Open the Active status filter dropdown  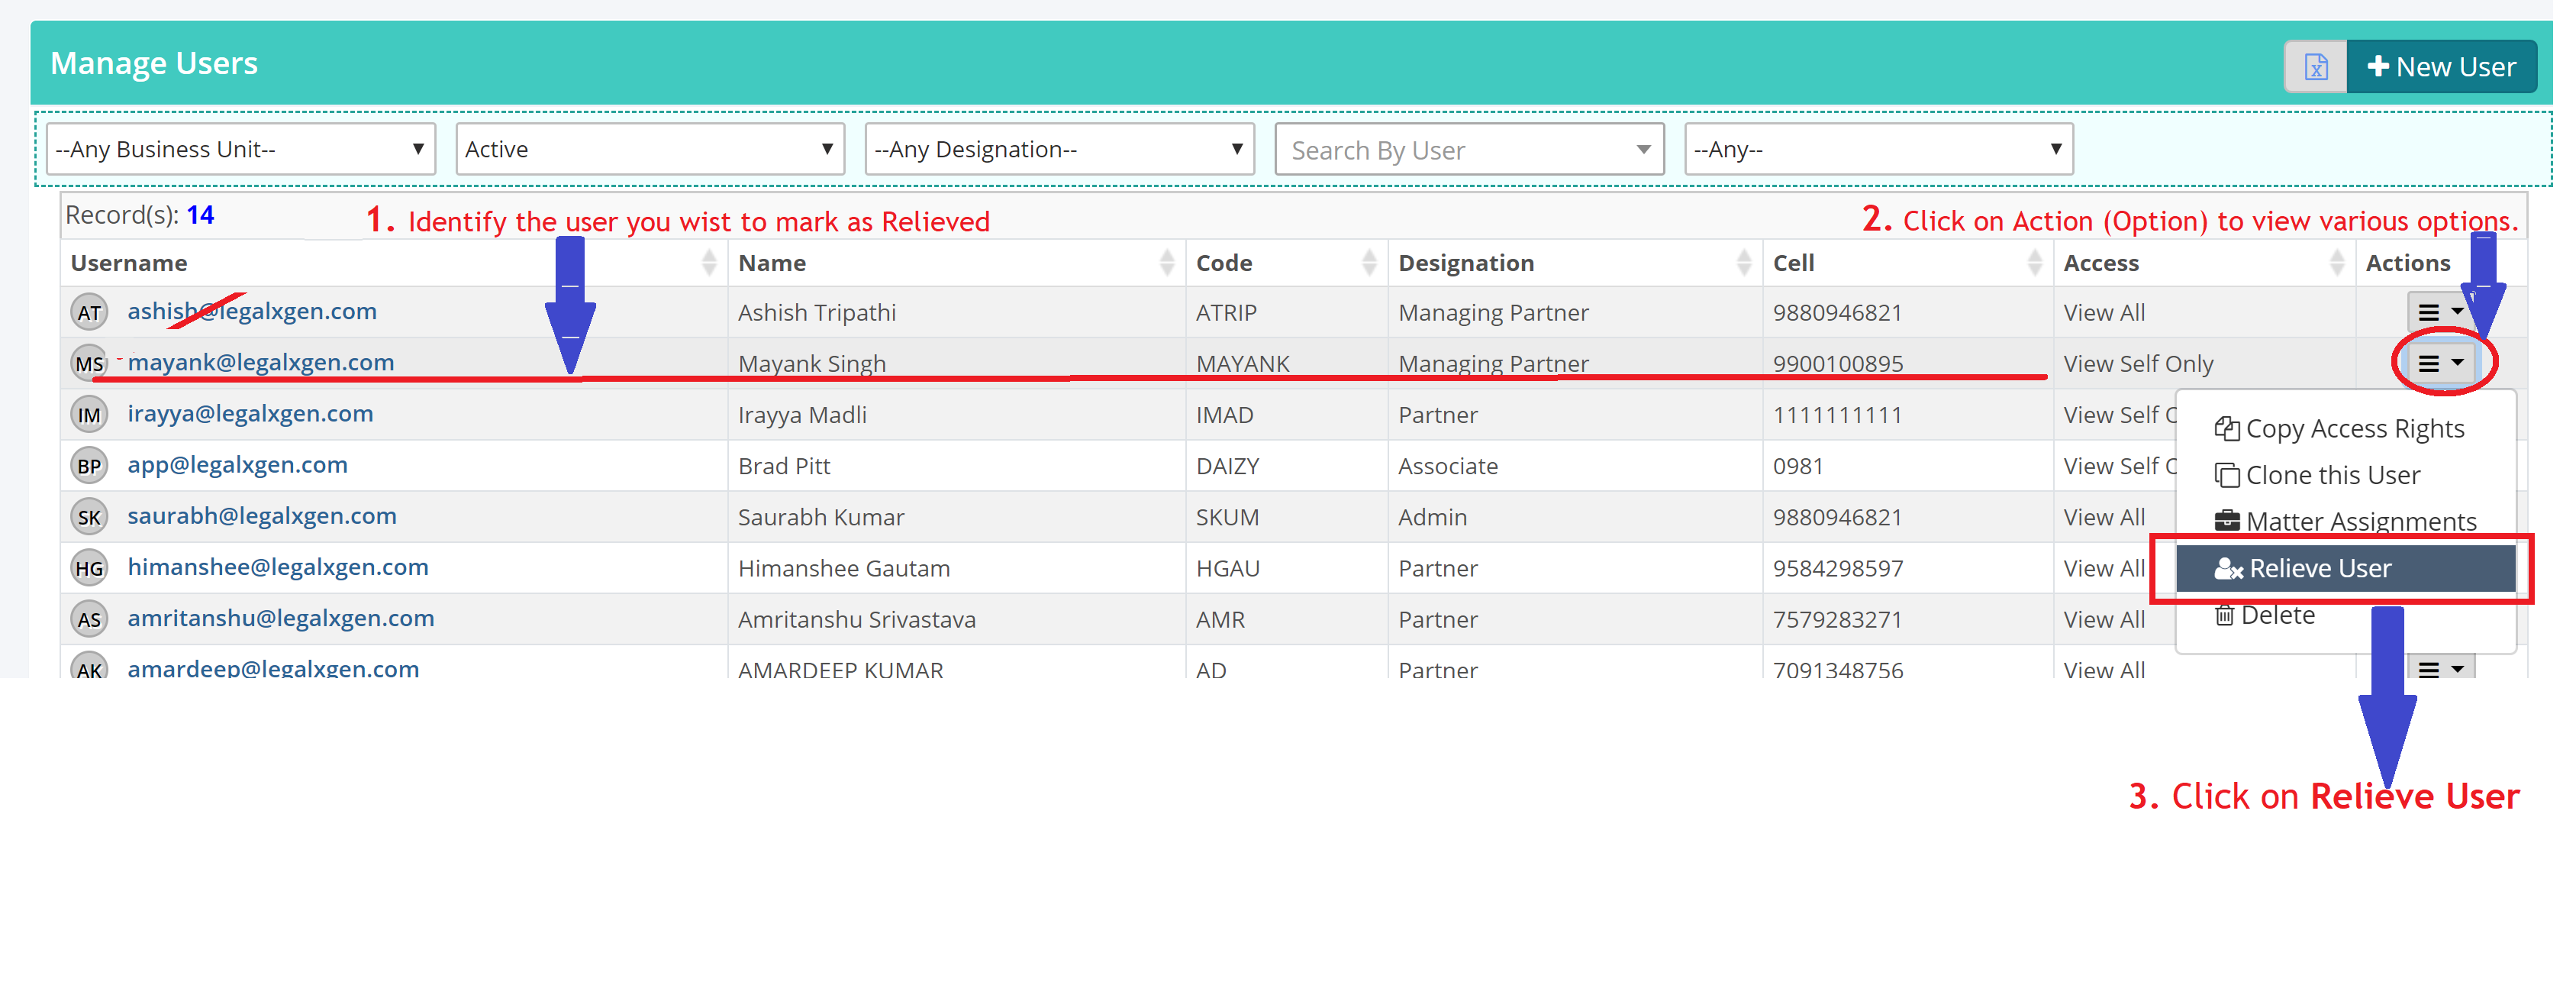[x=649, y=150]
